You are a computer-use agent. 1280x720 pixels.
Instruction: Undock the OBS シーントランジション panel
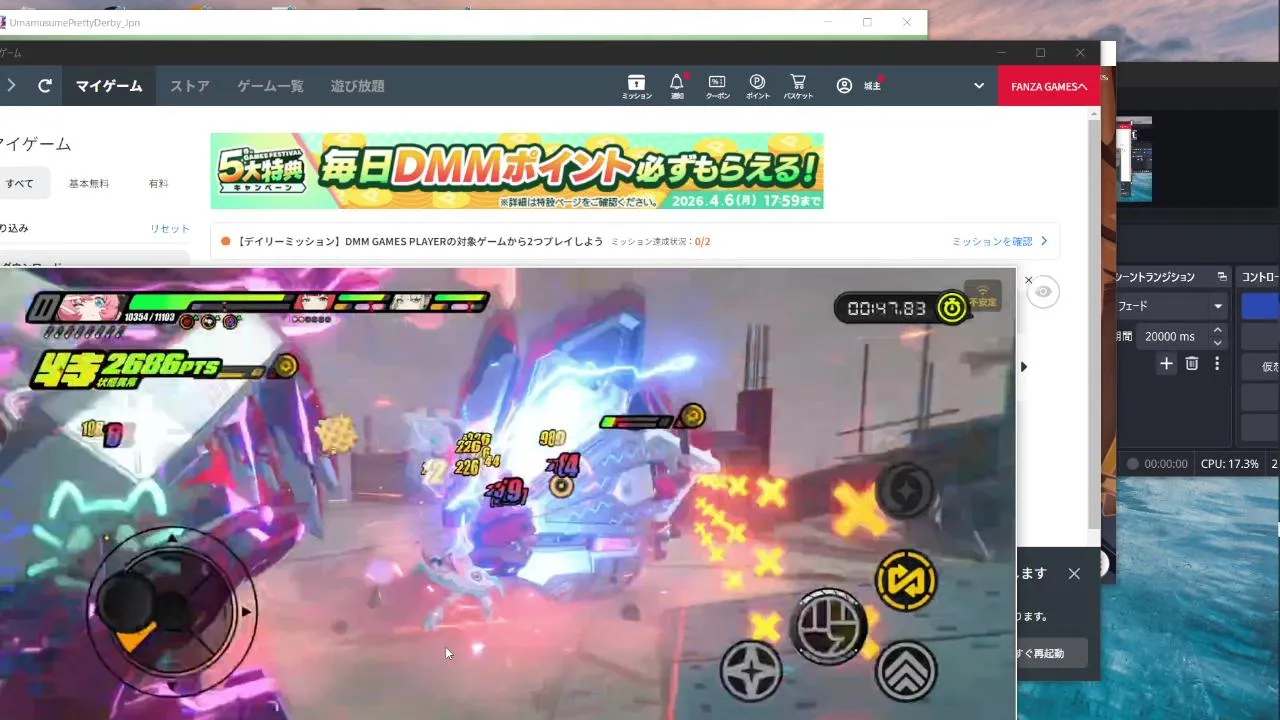click(1221, 277)
